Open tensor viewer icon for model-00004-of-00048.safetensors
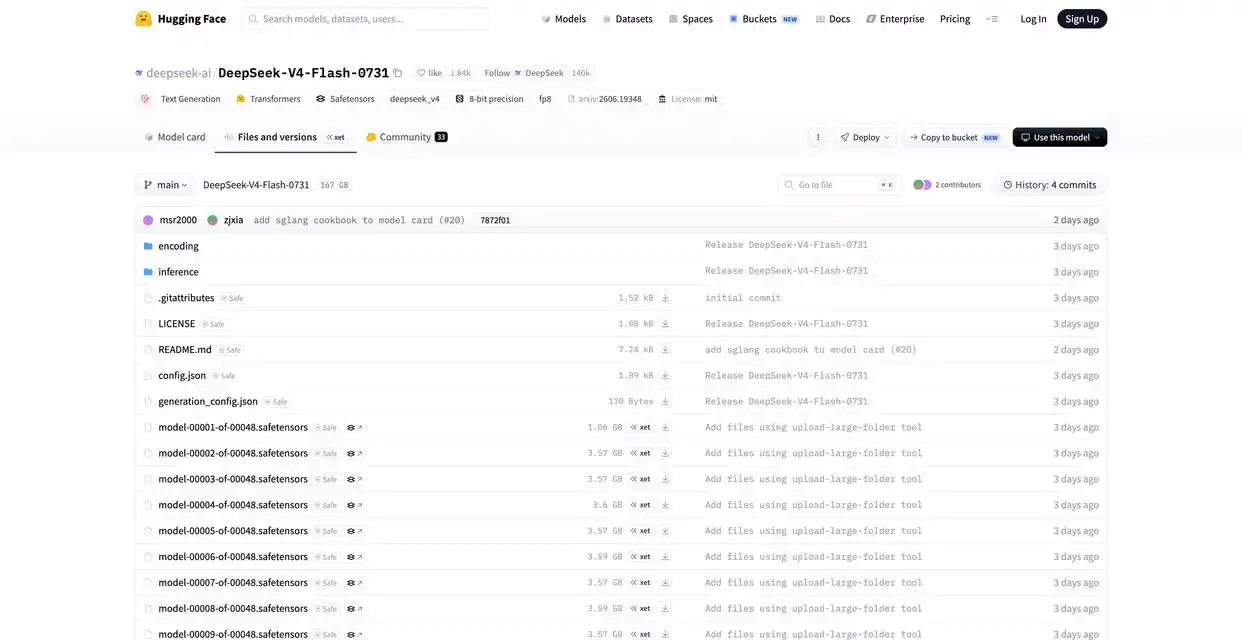The image size is (1242, 640). pos(355,505)
